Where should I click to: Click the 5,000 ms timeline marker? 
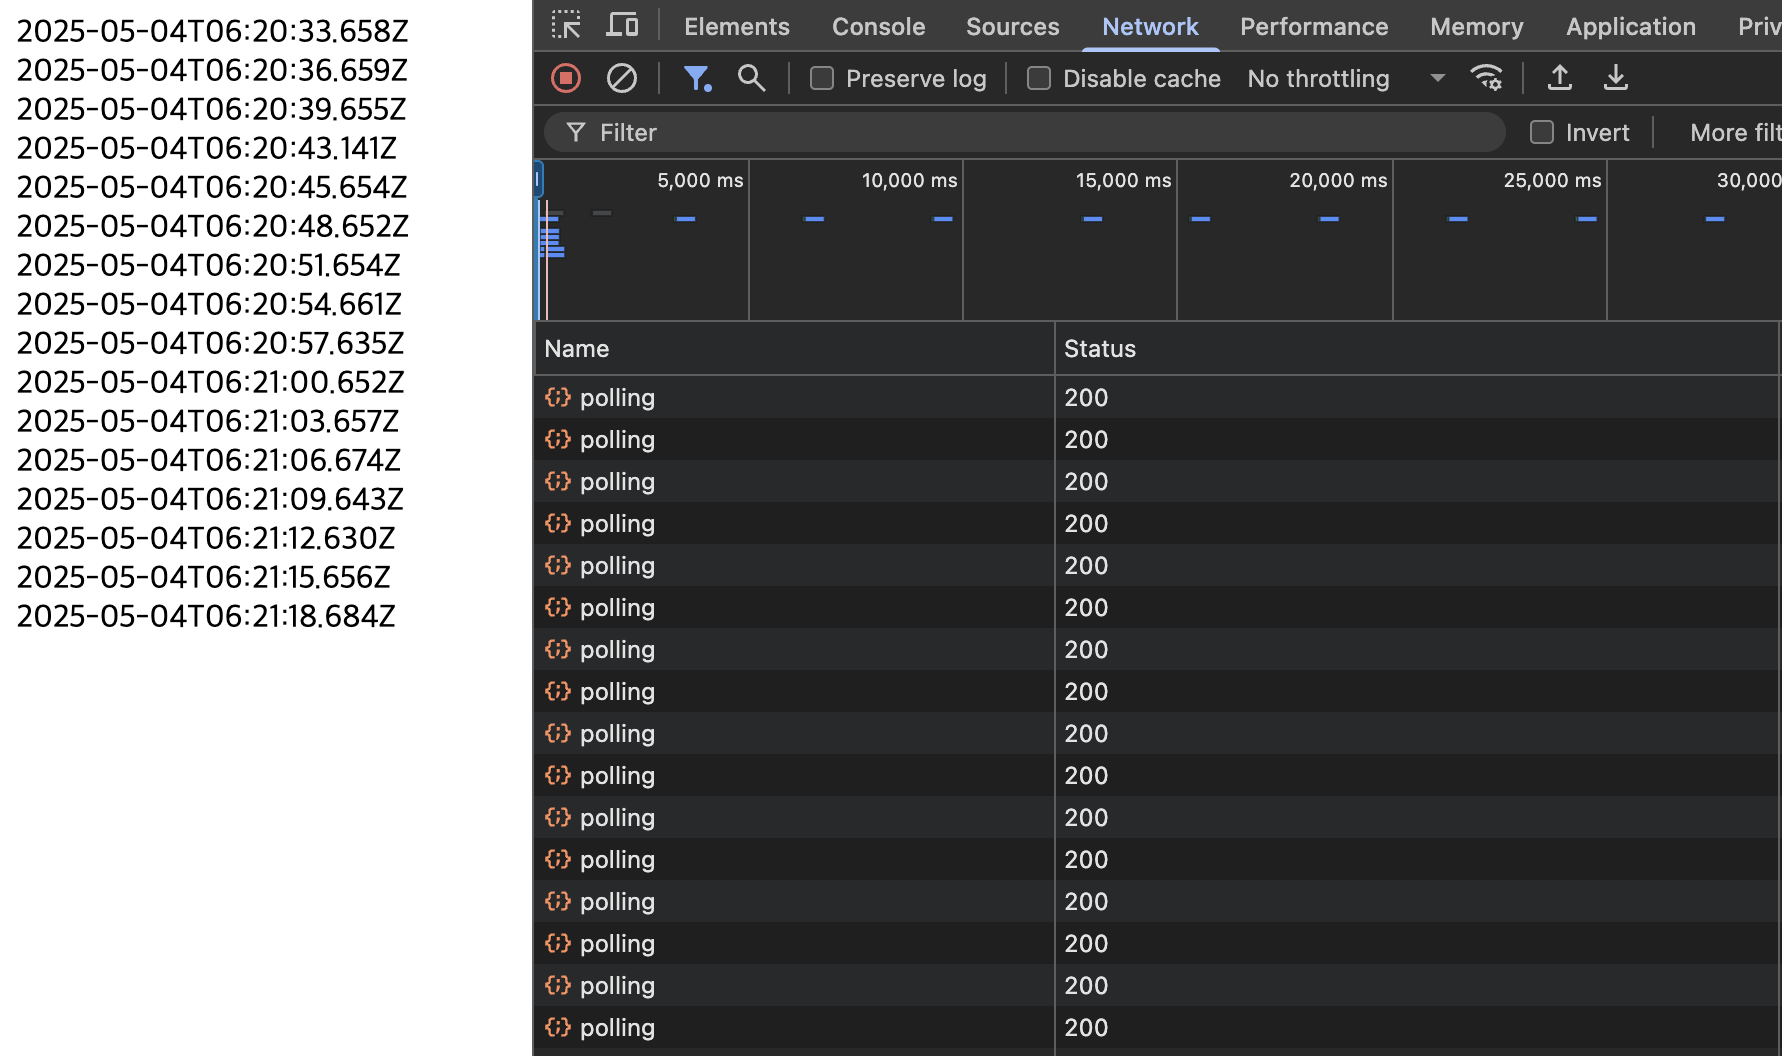(x=700, y=181)
